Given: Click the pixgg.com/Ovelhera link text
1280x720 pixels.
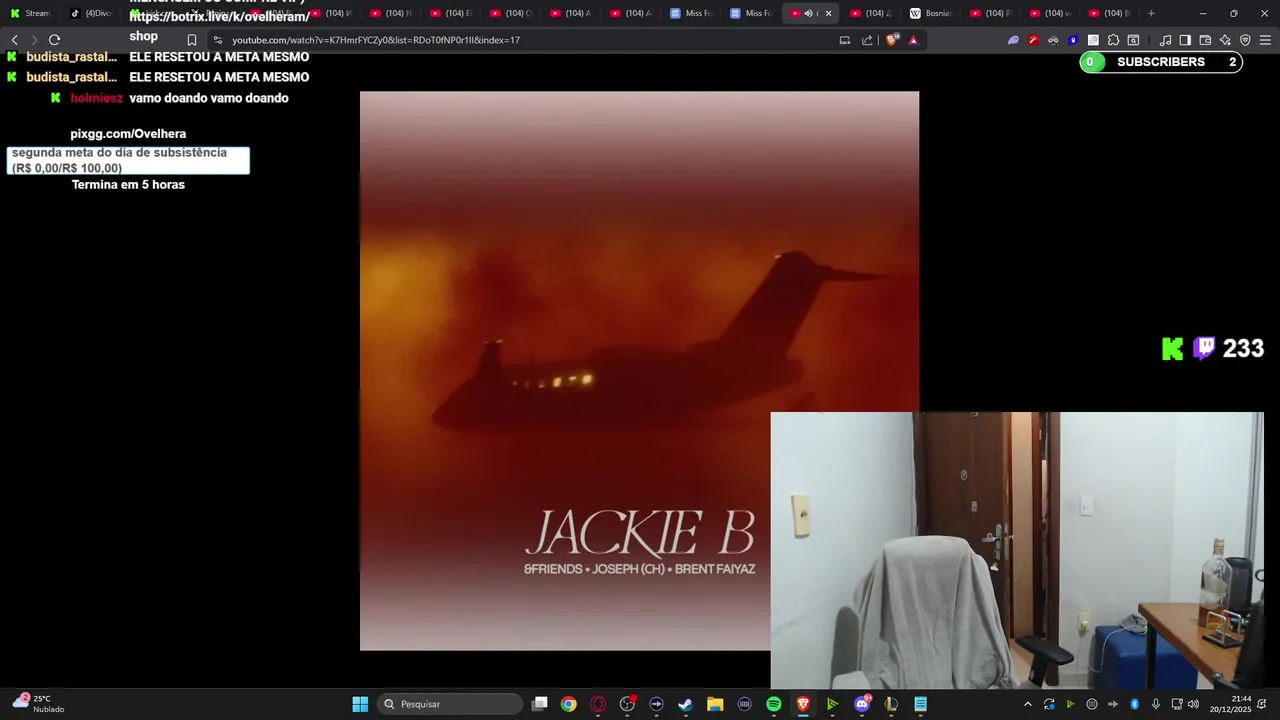Looking at the screenshot, I should pos(128,134).
